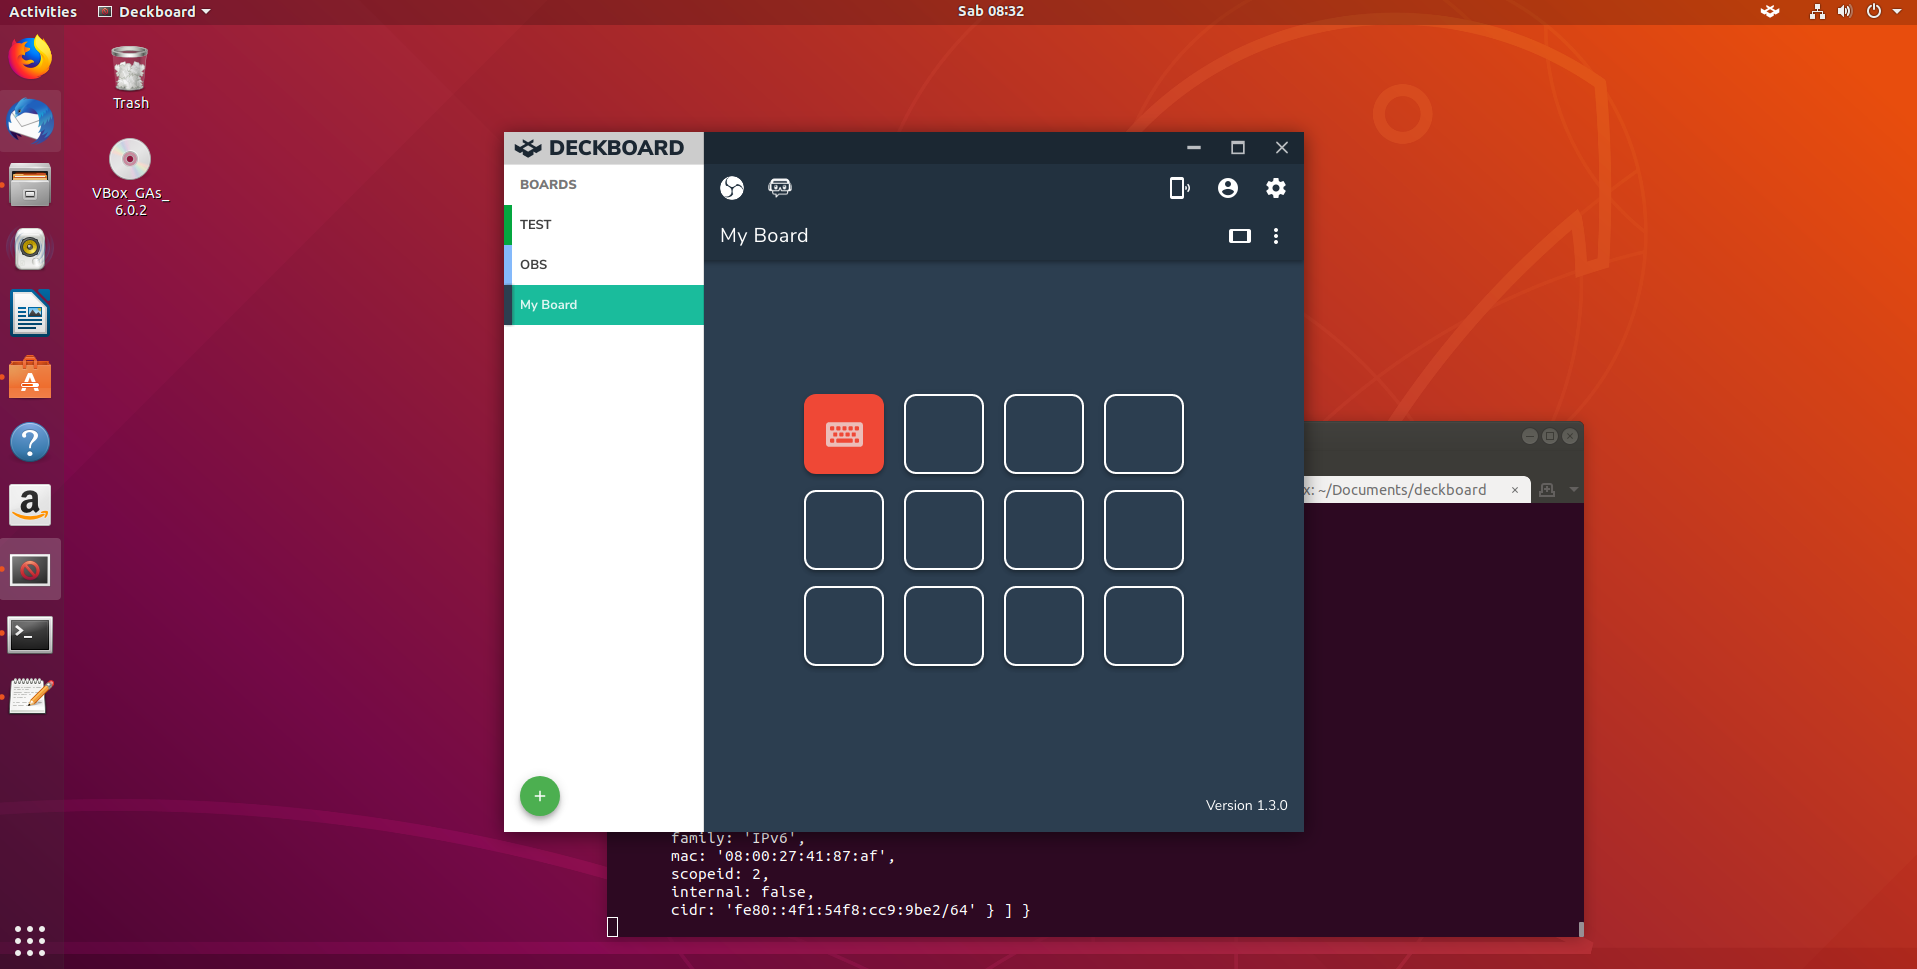
Task: Open the user account icon
Action: [1228, 188]
